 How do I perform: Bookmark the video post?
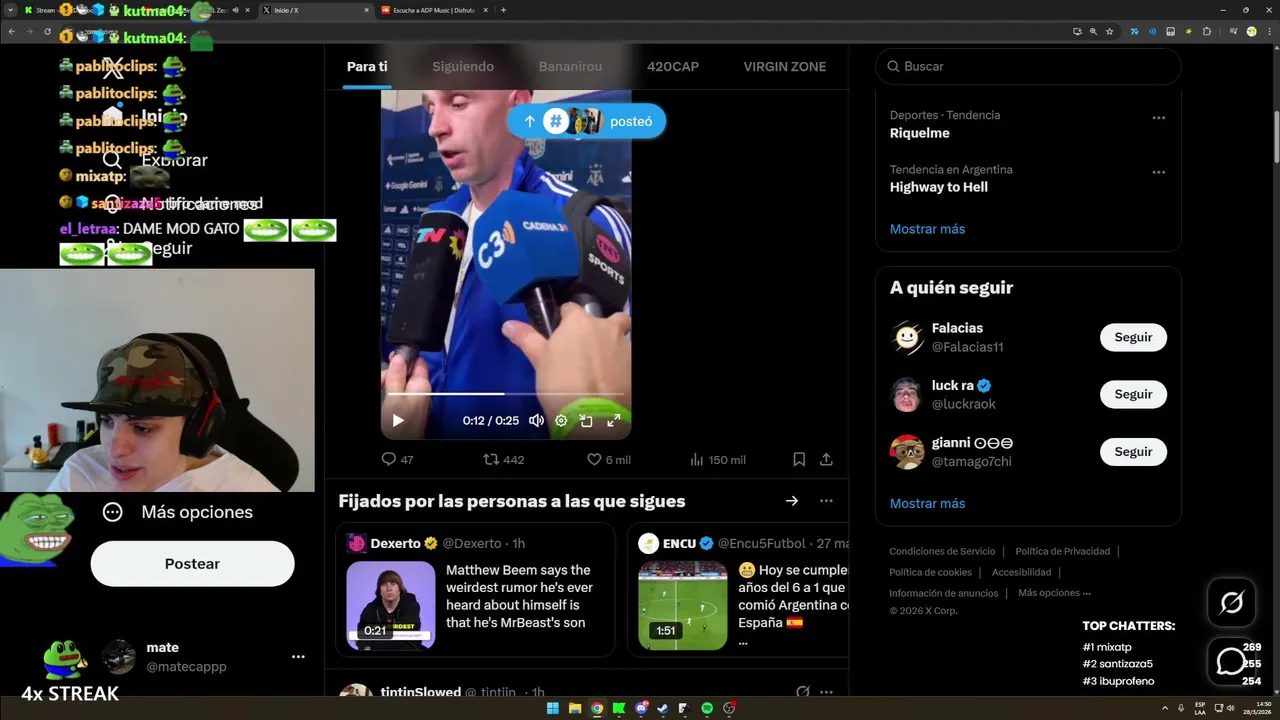pyautogui.click(x=799, y=459)
